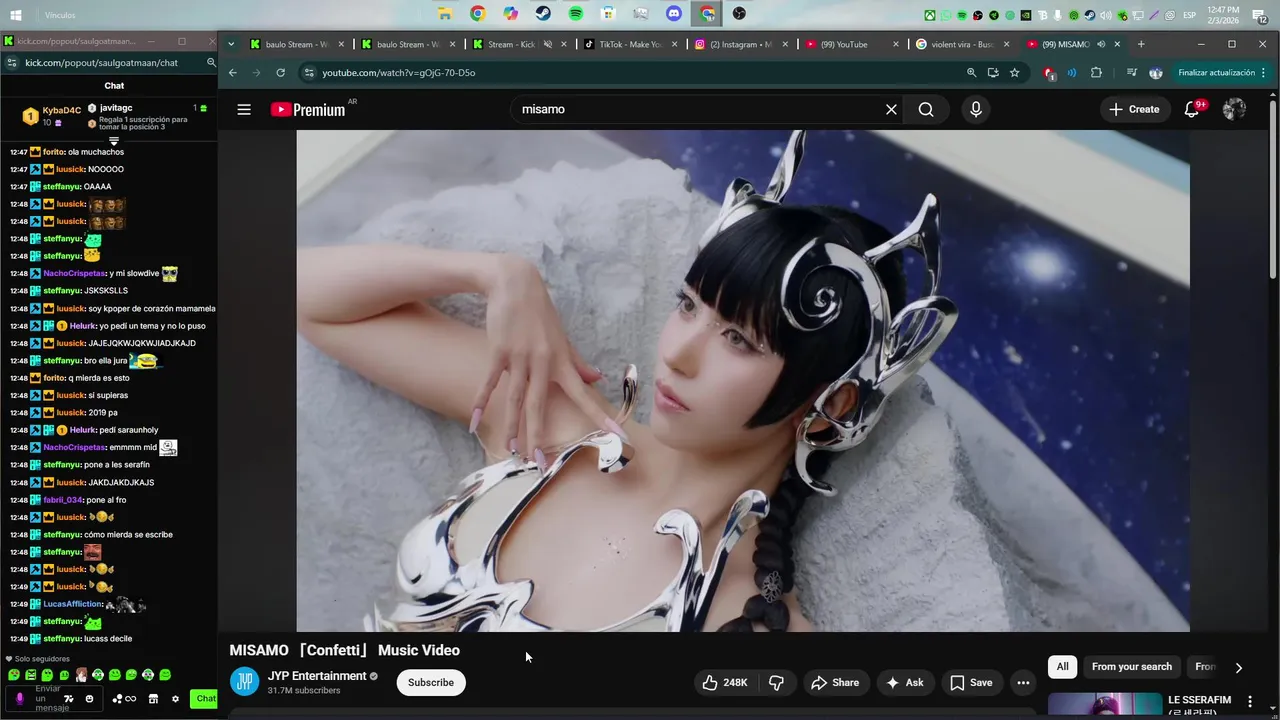Open Steam from the taskbar
Viewport: 1280px width, 720px height.
coord(543,14)
